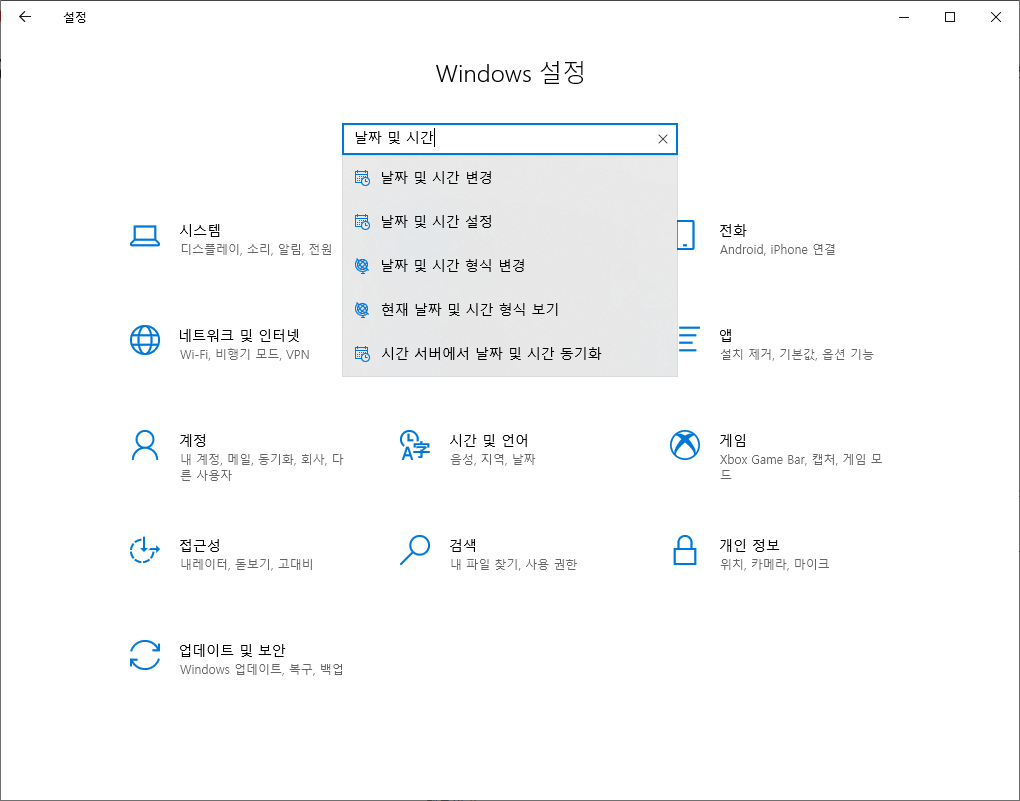This screenshot has height=801, width=1020.
Task: Open the 업데이트 및 보안 title
Action: (x=232, y=650)
